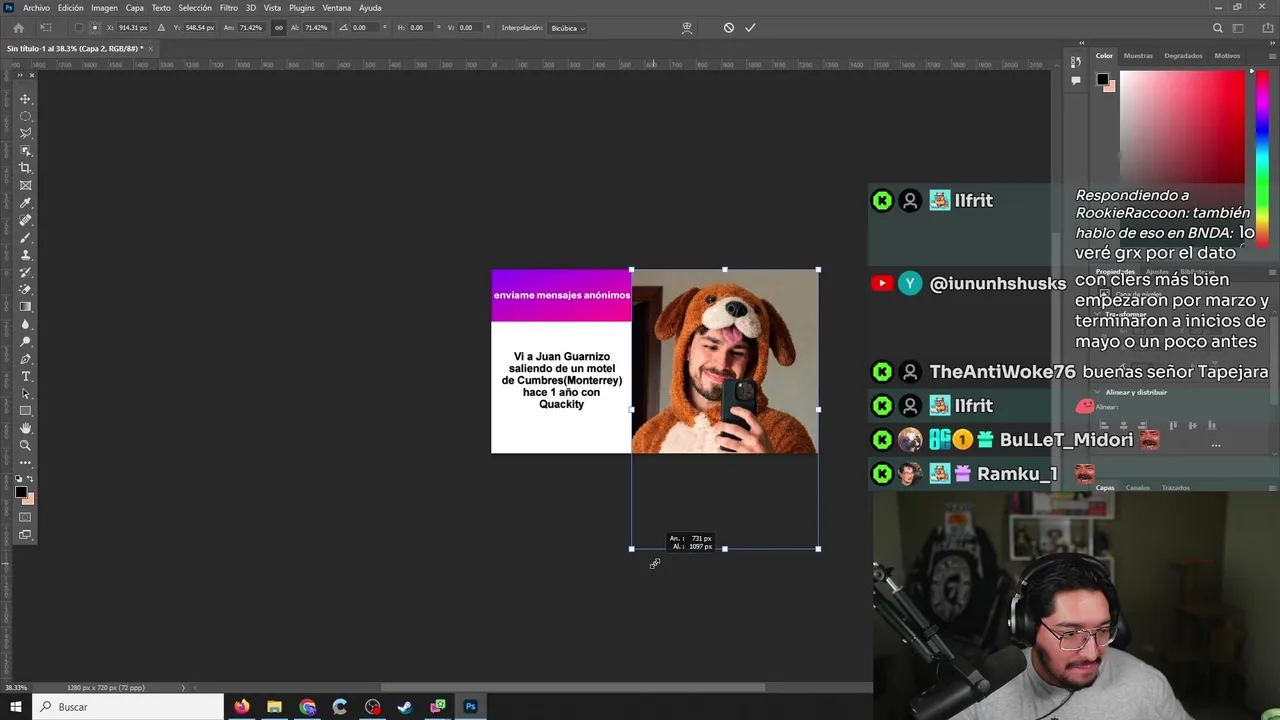Open the Edición menu

tap(71, 8)
